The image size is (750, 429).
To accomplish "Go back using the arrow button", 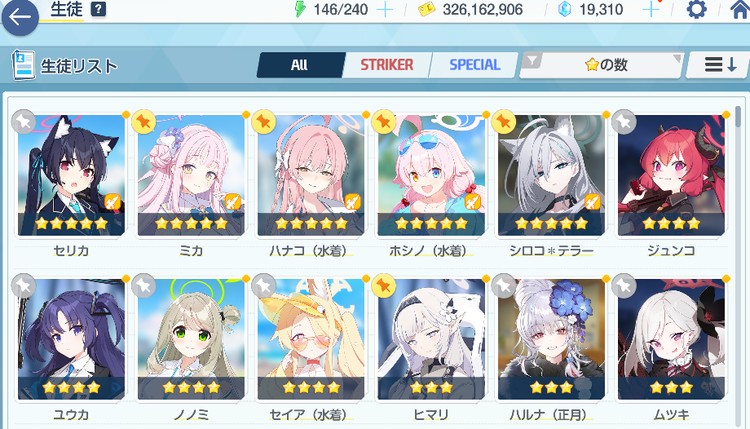I will click(x=20, y=17).
